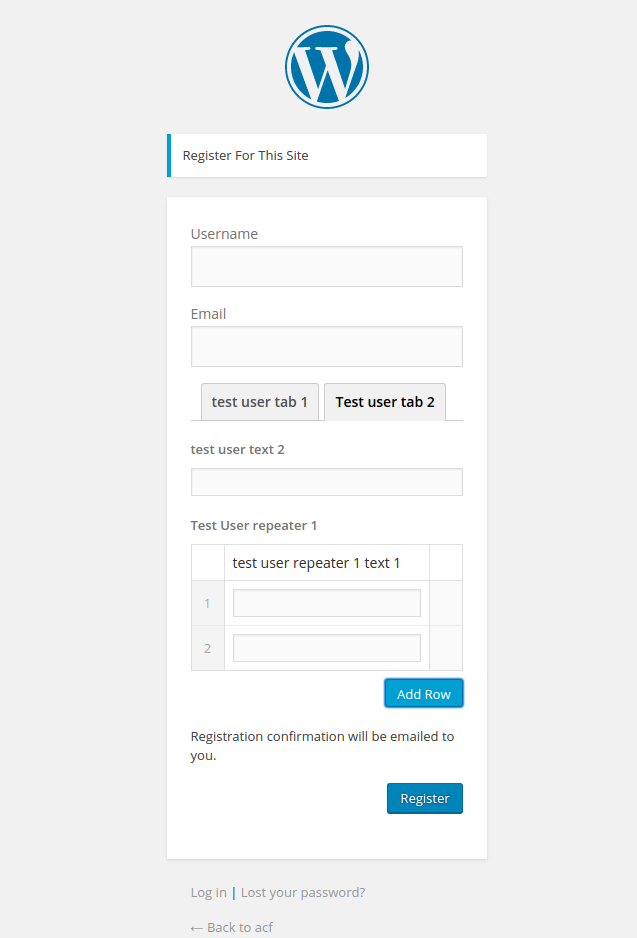This screenshot has width=637, height=938.
Task: Switch to Test user tab 2
Action: click(384, 401)
